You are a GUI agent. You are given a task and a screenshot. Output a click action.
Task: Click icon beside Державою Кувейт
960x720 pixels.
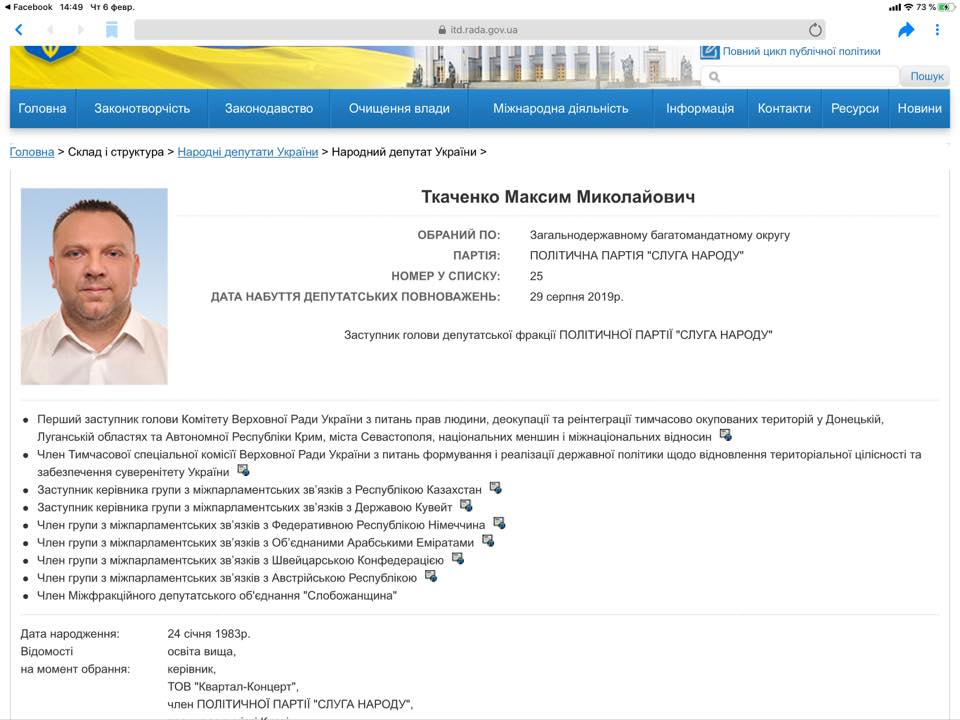466,506
